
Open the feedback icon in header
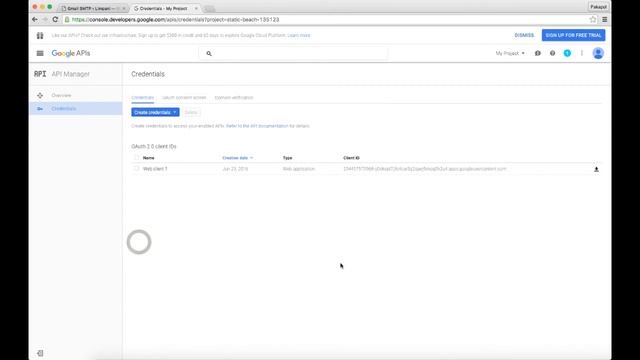pos(538,53)
